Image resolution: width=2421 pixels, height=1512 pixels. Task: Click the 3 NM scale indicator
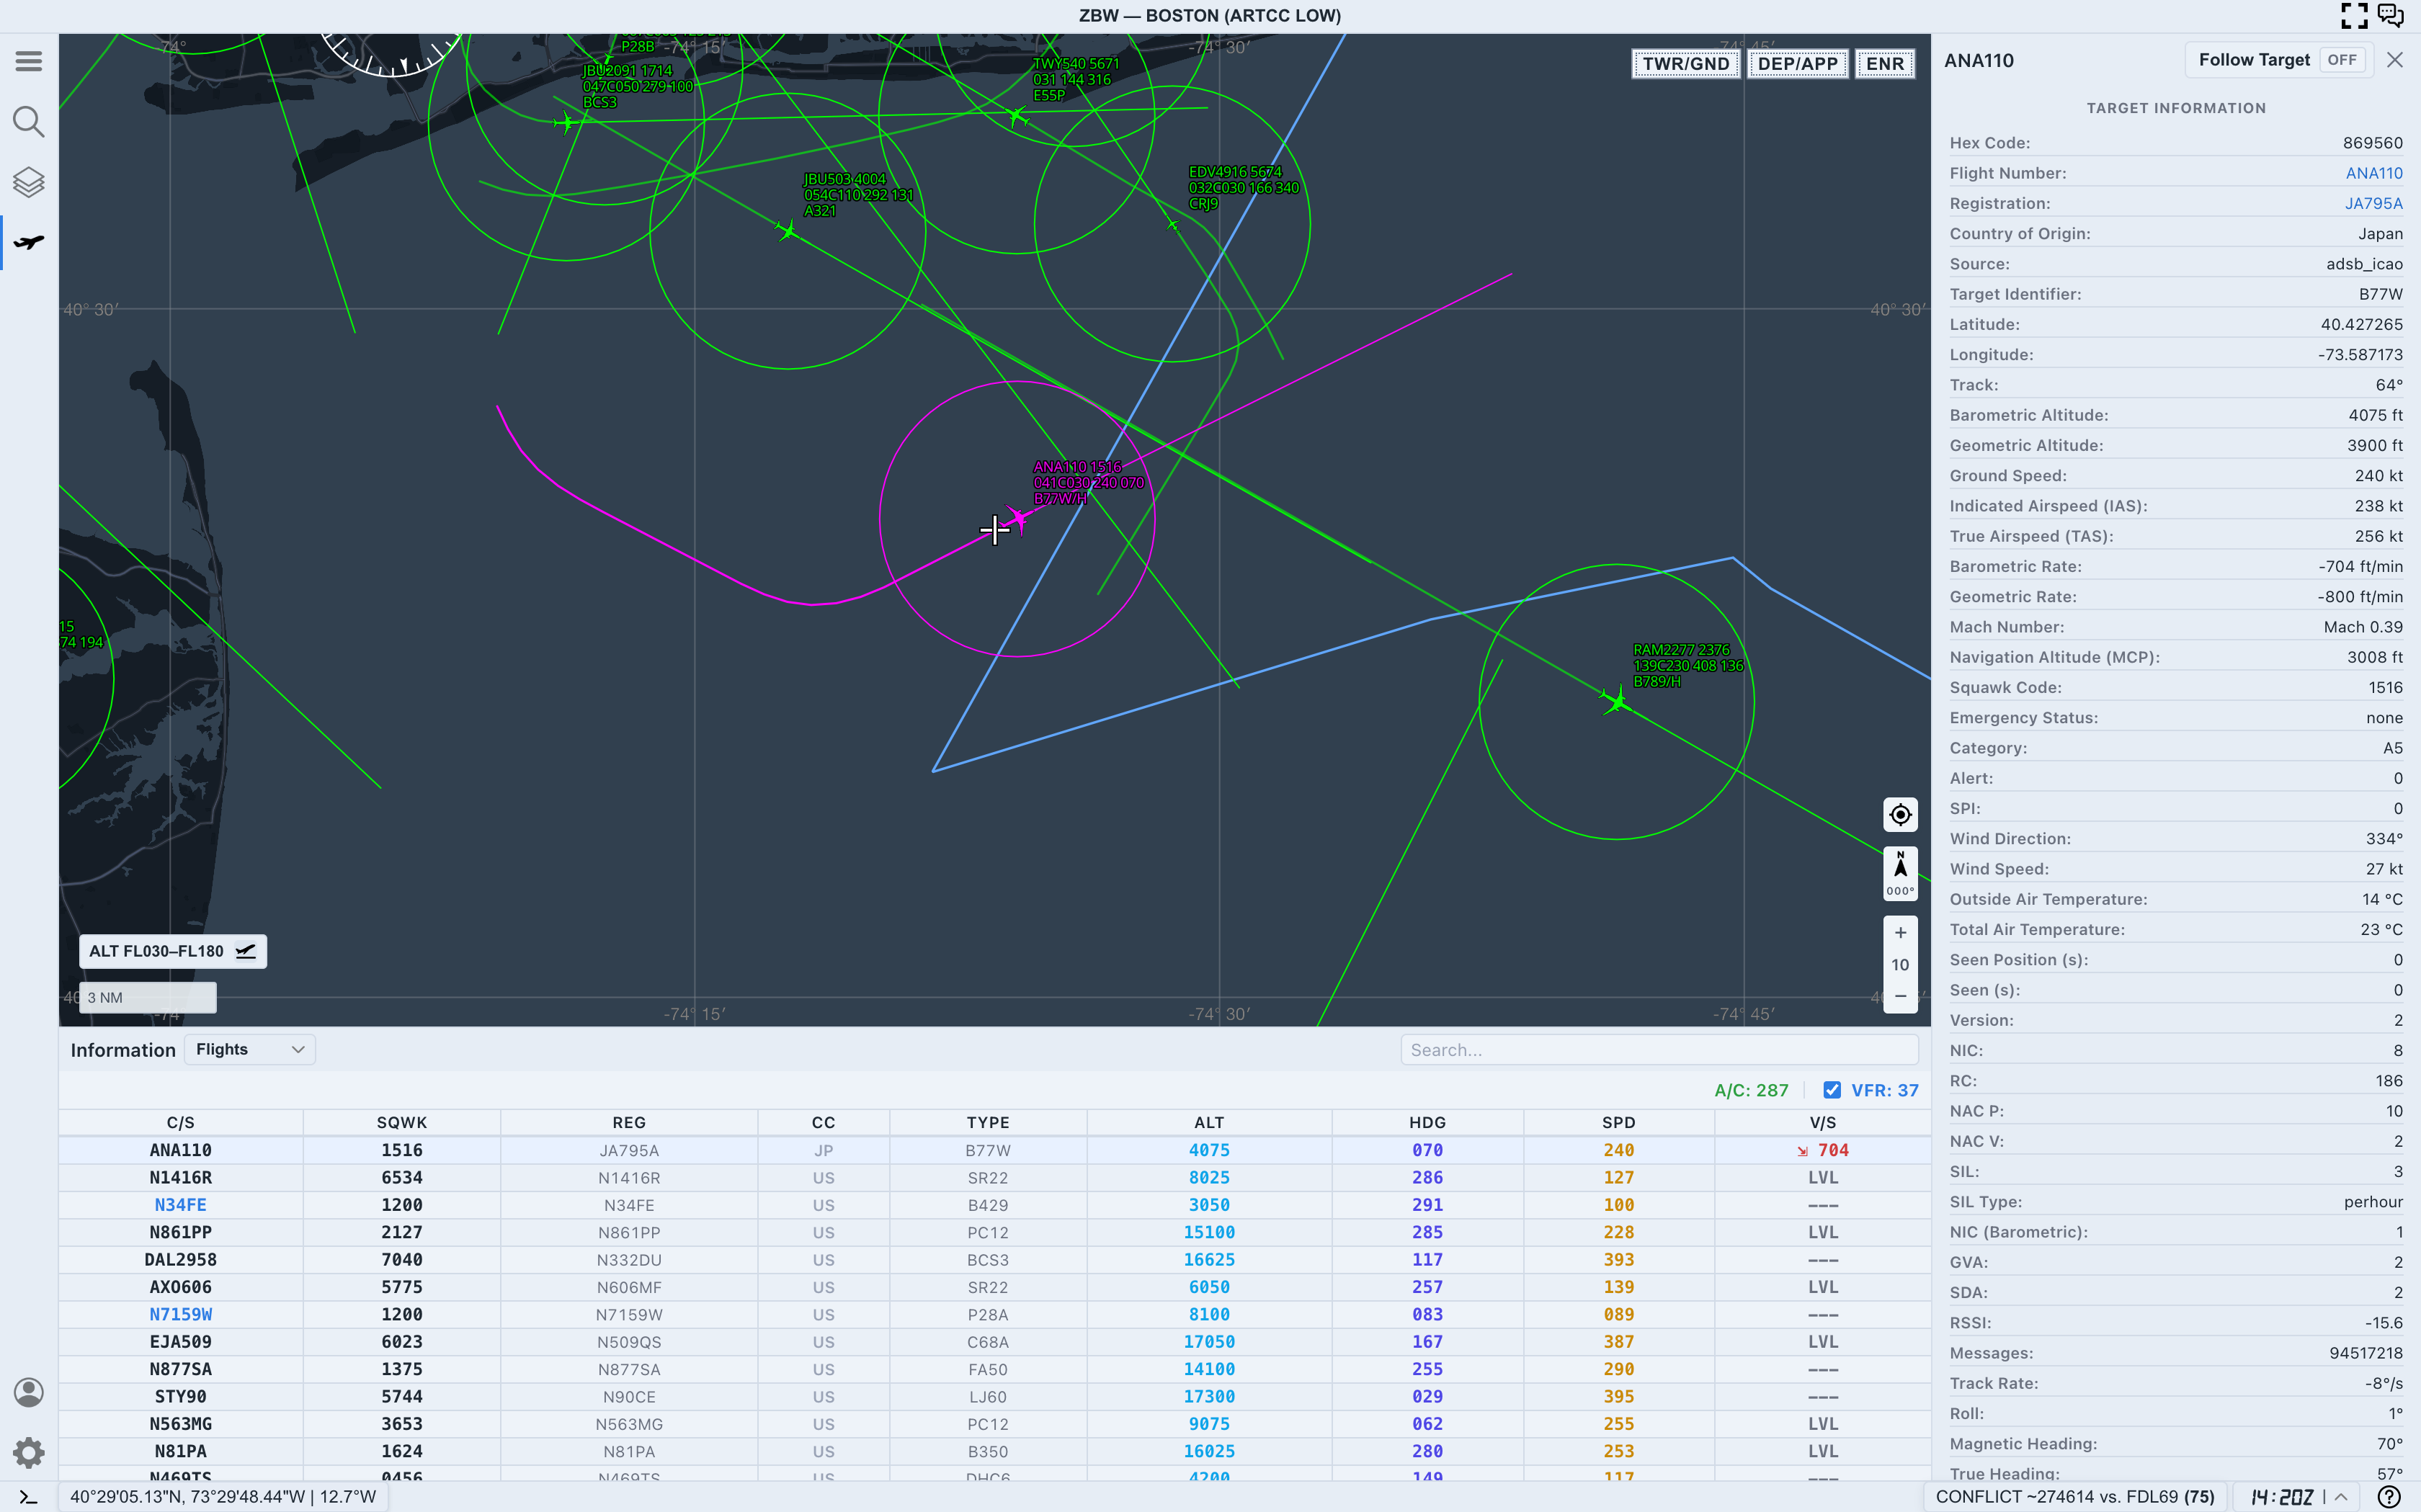click(x=148, y=997)
